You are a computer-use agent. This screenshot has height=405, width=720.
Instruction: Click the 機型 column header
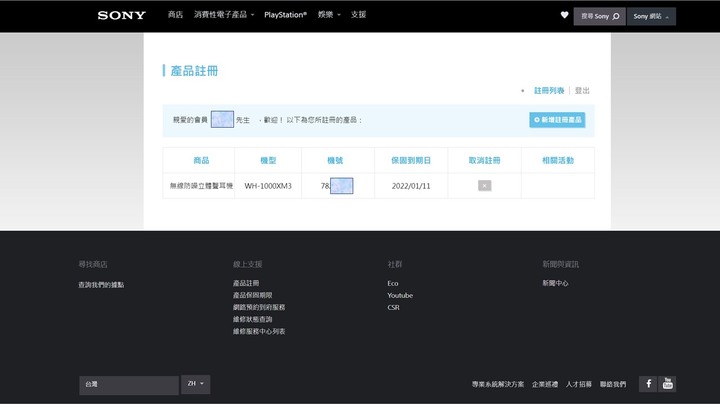pyautogui.click(x=268, y=160)
